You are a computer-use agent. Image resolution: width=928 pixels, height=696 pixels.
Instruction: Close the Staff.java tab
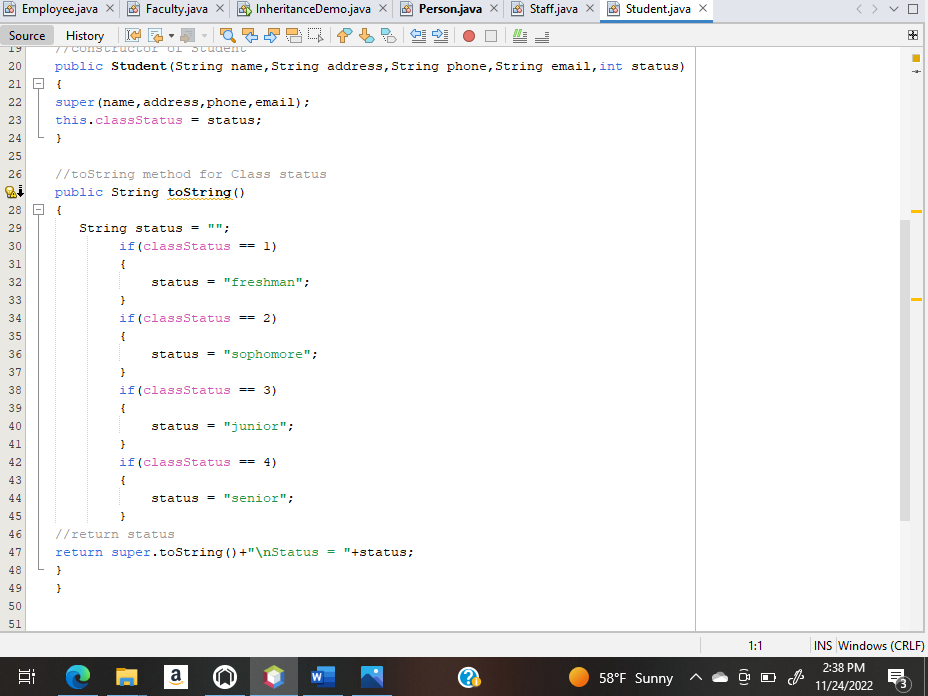(589, 8)
